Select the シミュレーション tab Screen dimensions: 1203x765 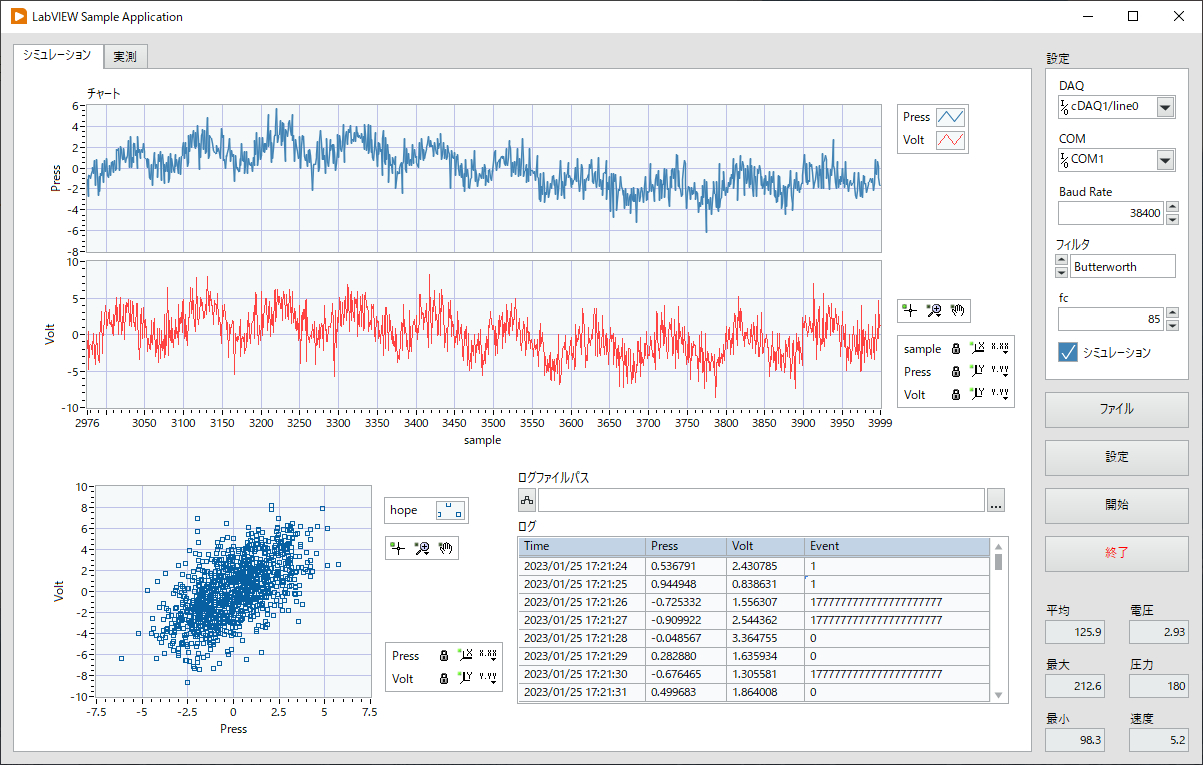(58, 56)
